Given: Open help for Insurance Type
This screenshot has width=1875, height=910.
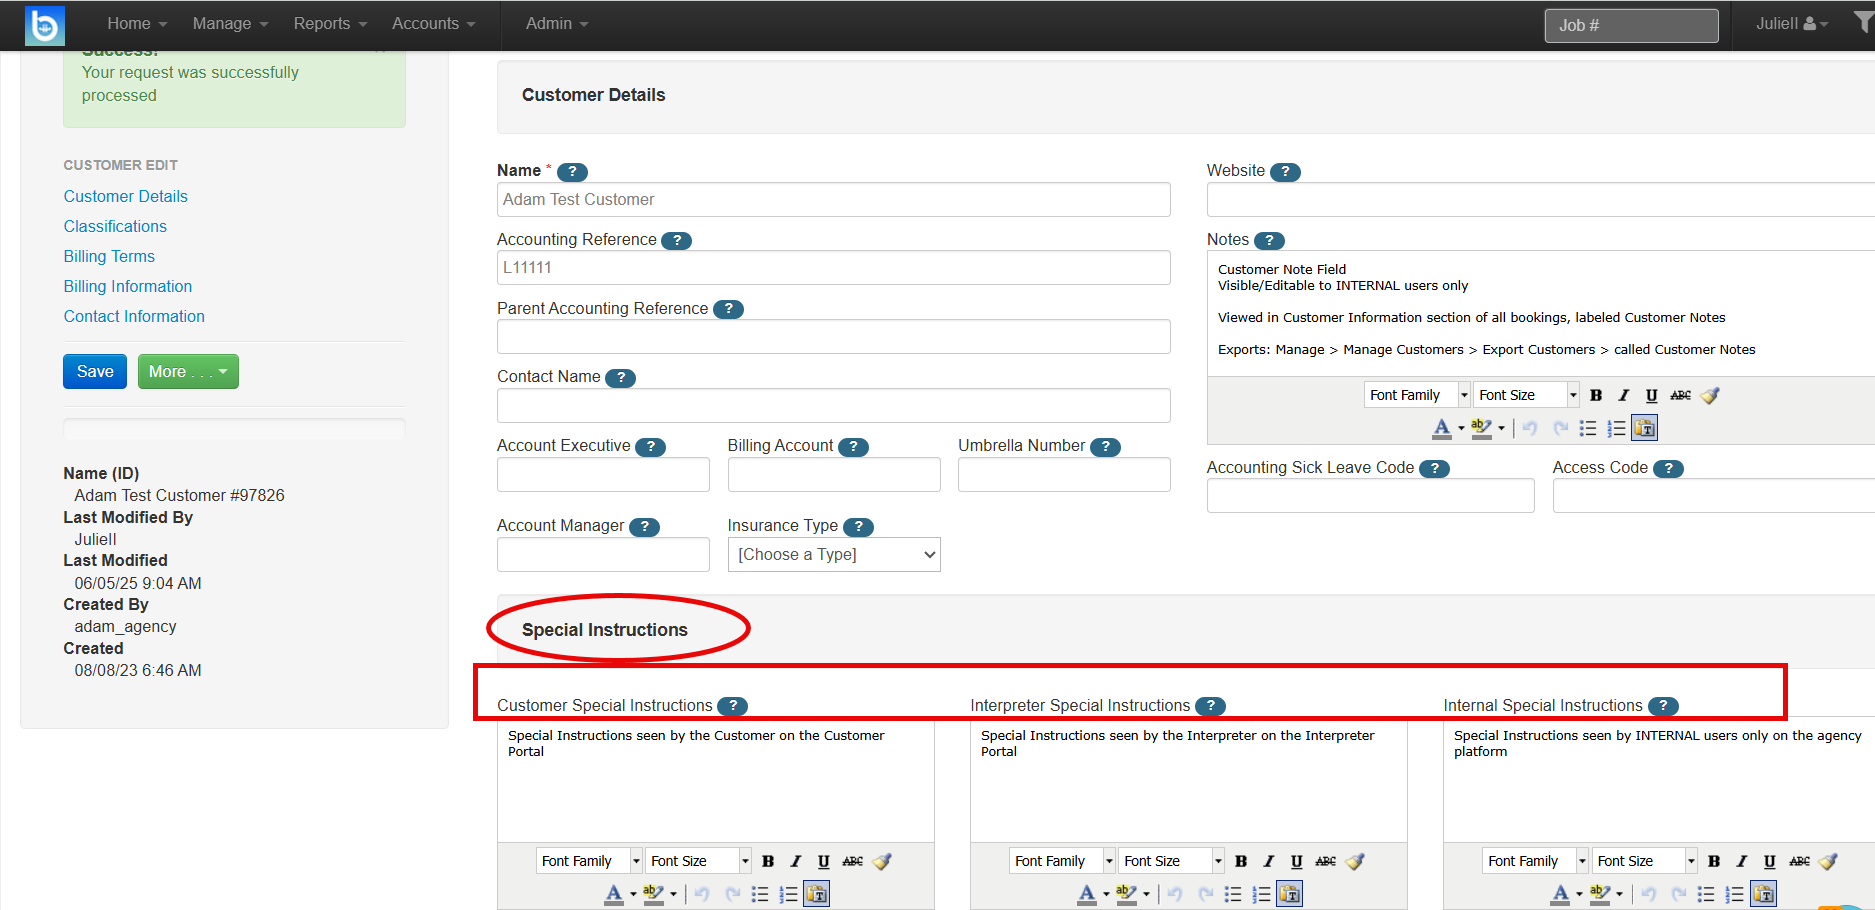Looking at the screenshot, I should tap(858, 527).
